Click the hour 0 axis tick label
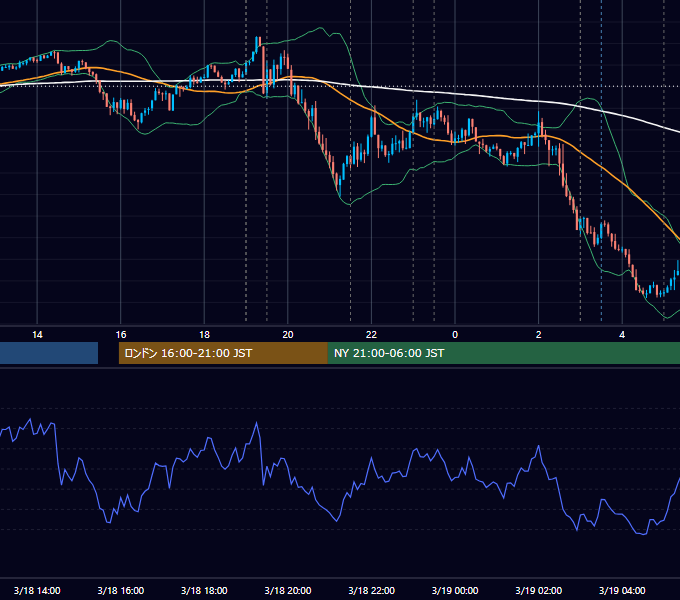This screenshot has width=680, height=600. click(455, 335)
